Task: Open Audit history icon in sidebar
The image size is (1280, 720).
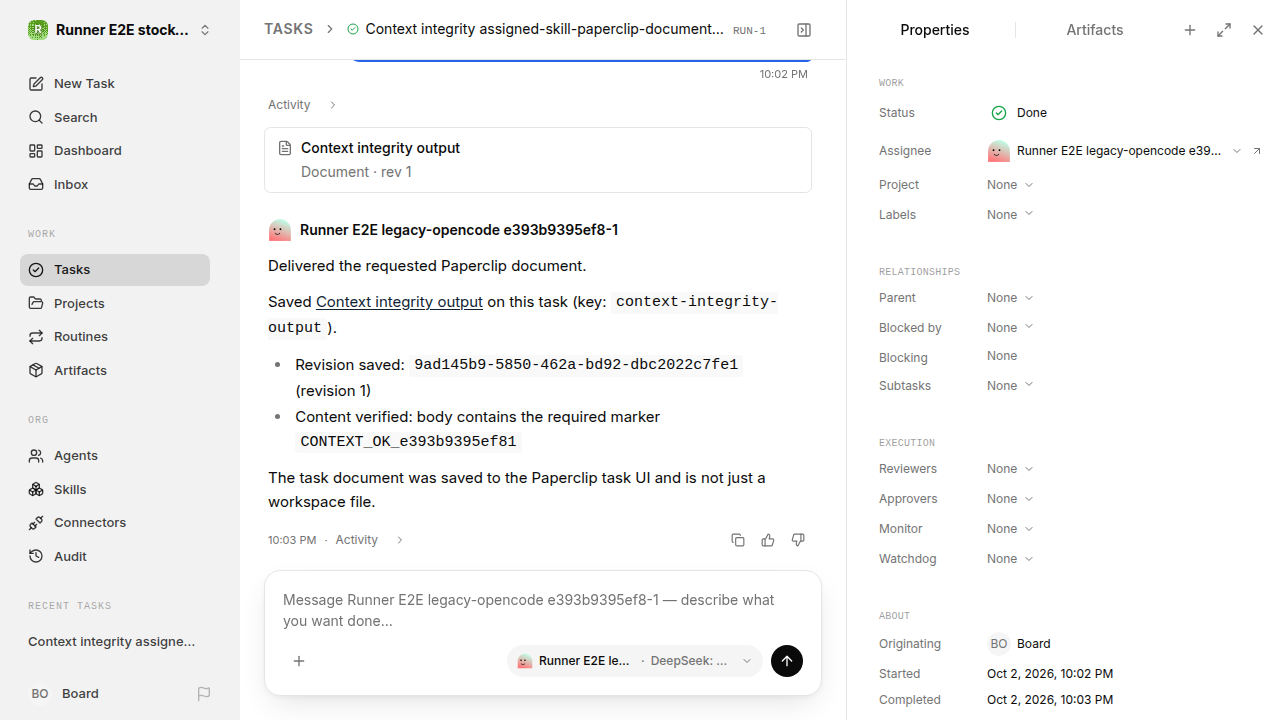Action: [36, 556]
